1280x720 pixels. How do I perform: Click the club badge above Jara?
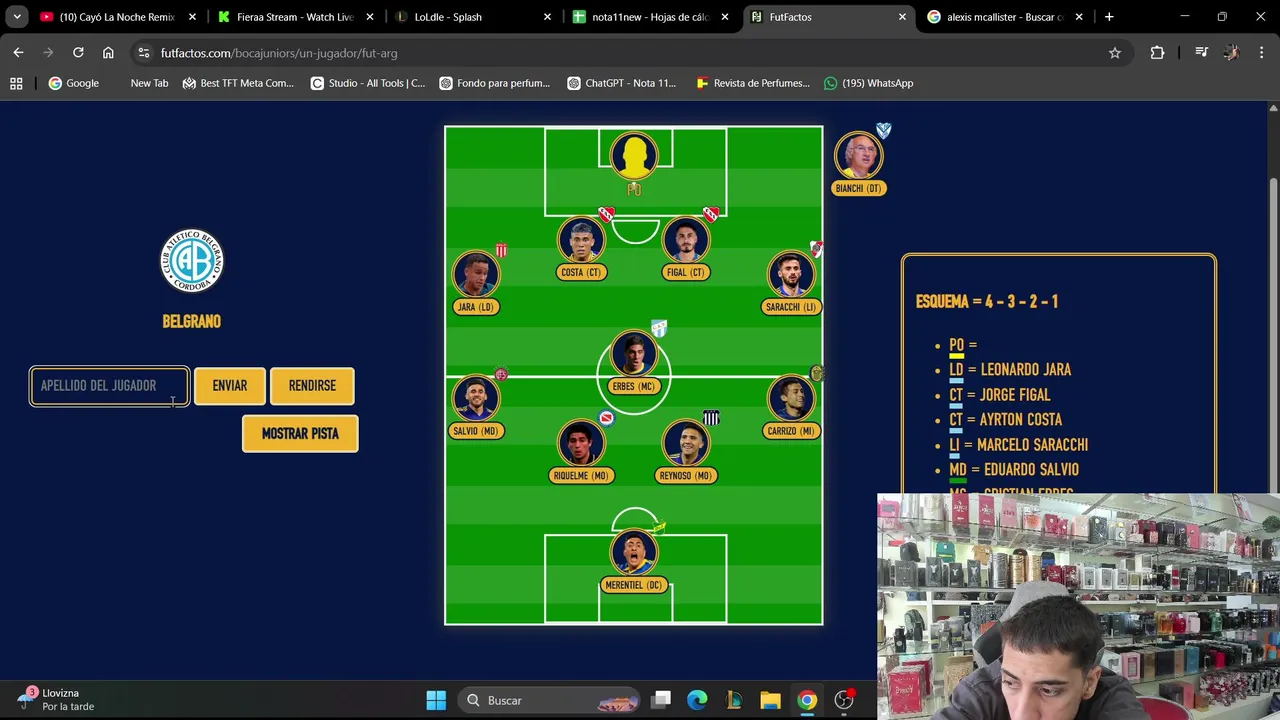[502, 250]
